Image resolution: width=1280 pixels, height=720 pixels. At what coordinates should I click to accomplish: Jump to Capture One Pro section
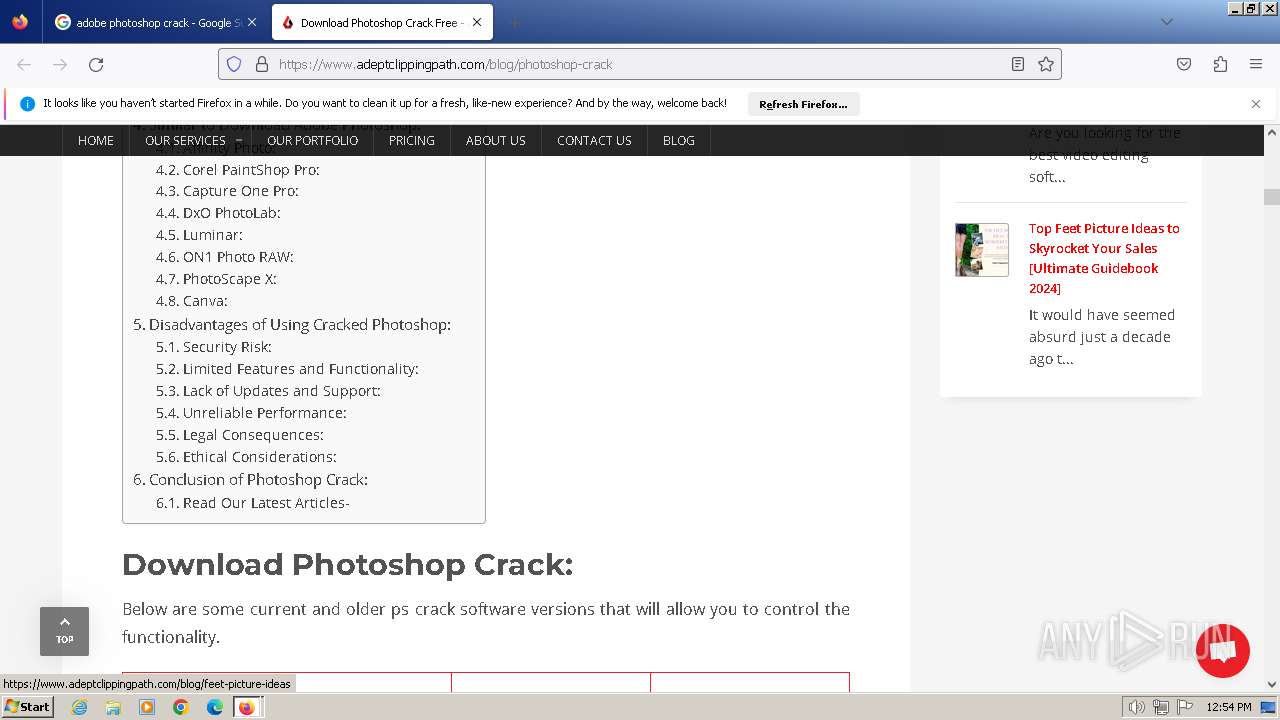(227, 191)
